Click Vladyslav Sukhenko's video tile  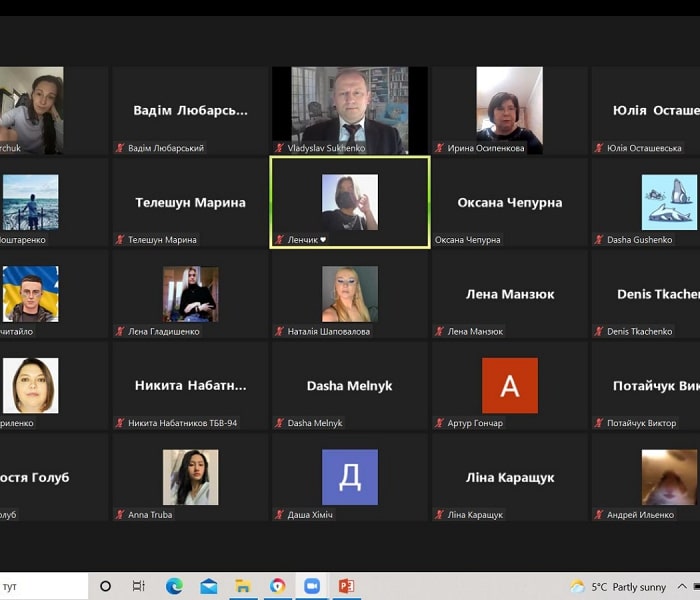click(x=350, y=110)
